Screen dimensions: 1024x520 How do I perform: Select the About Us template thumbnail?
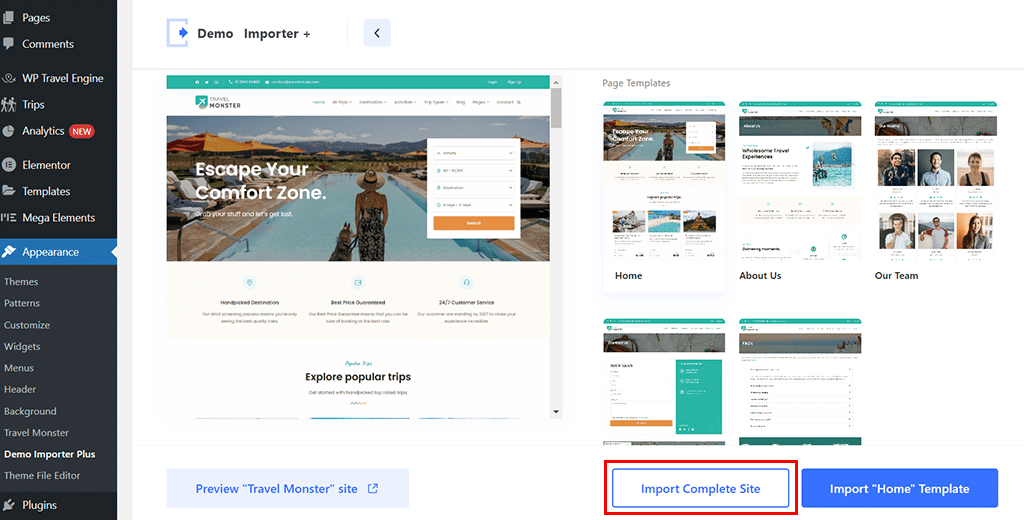800,181
